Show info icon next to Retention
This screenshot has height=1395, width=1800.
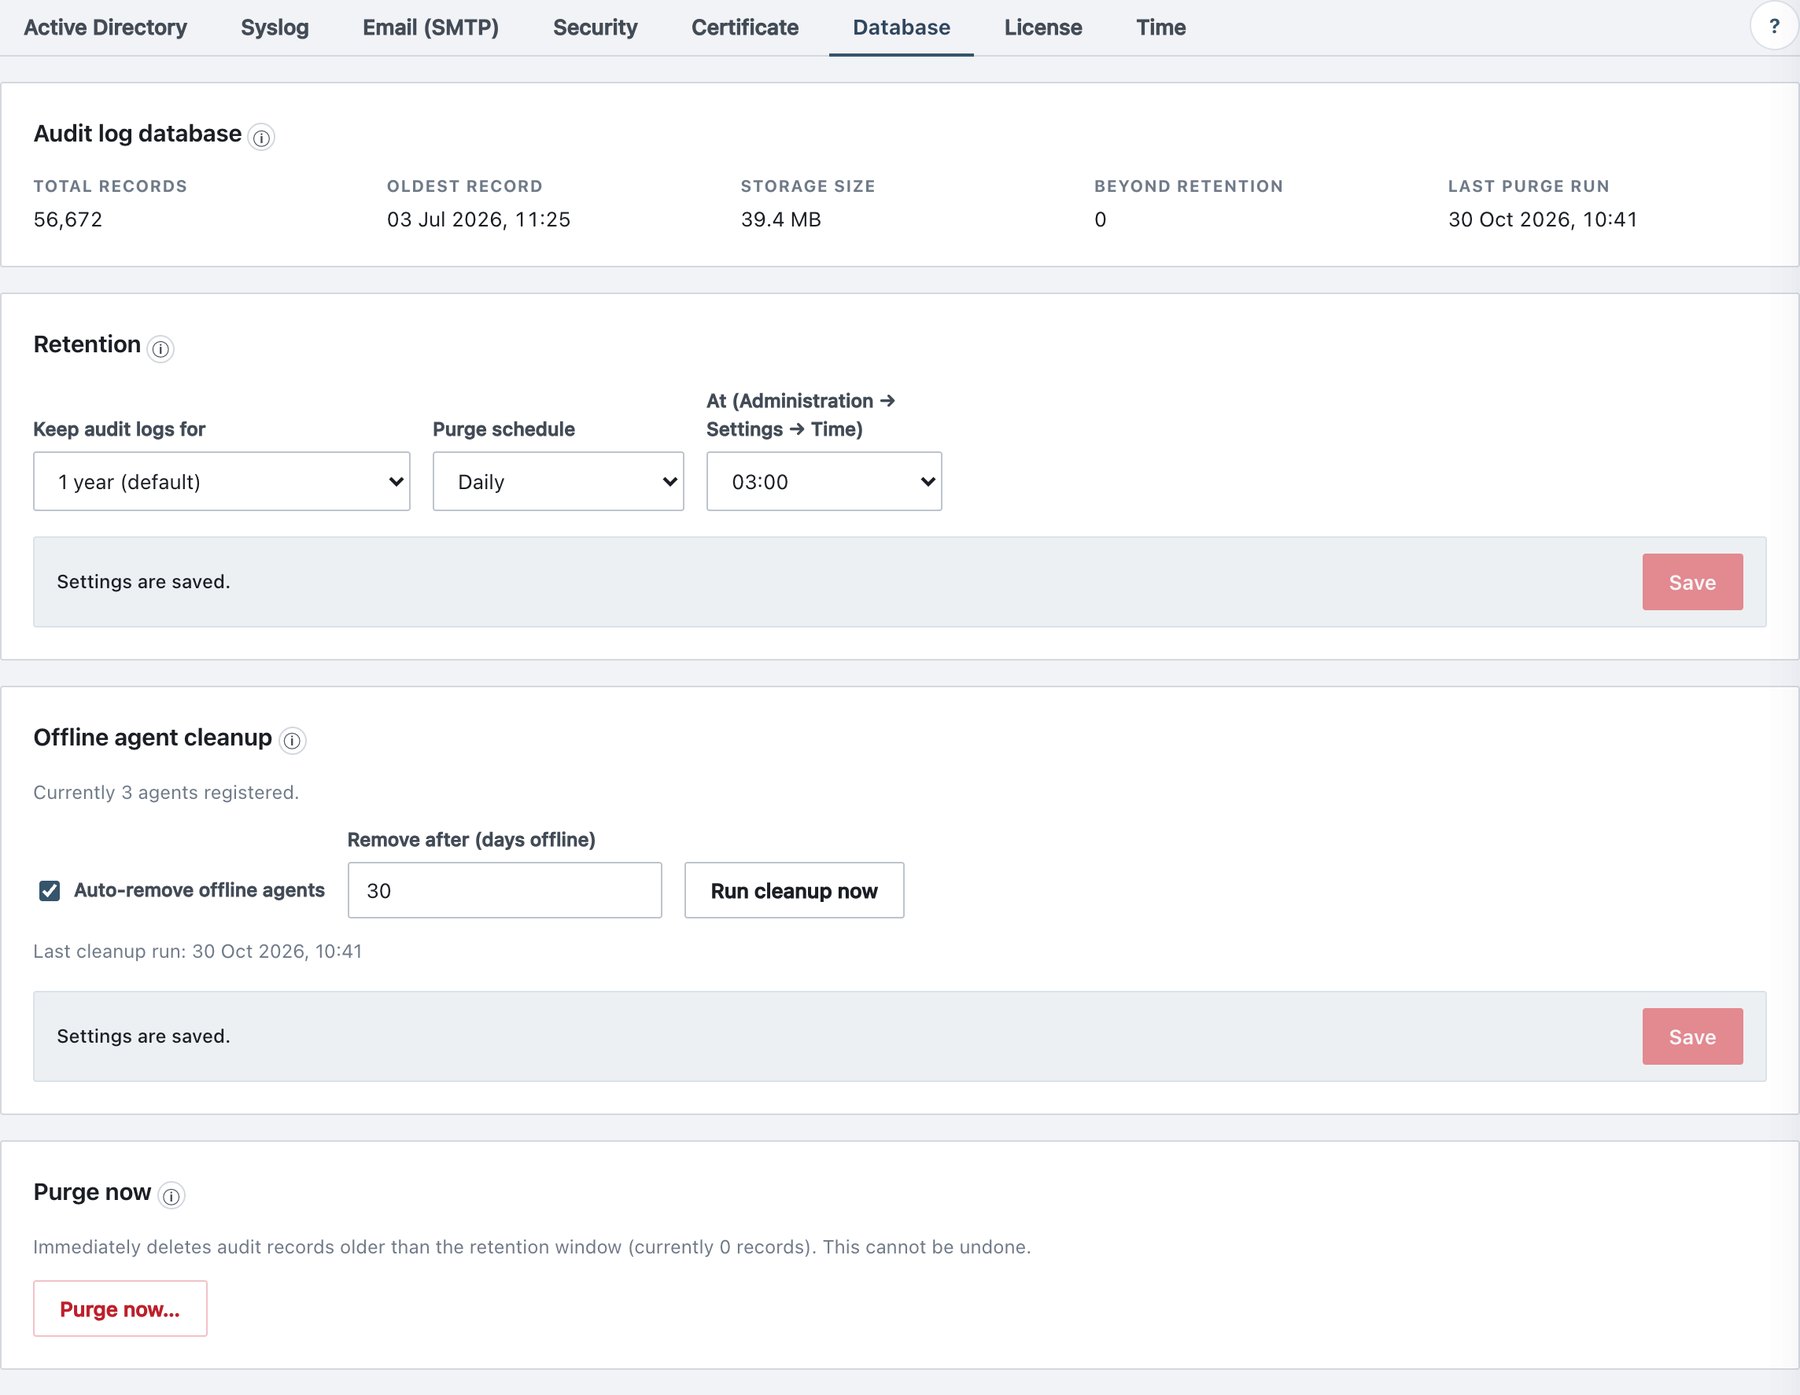point(160,349)
